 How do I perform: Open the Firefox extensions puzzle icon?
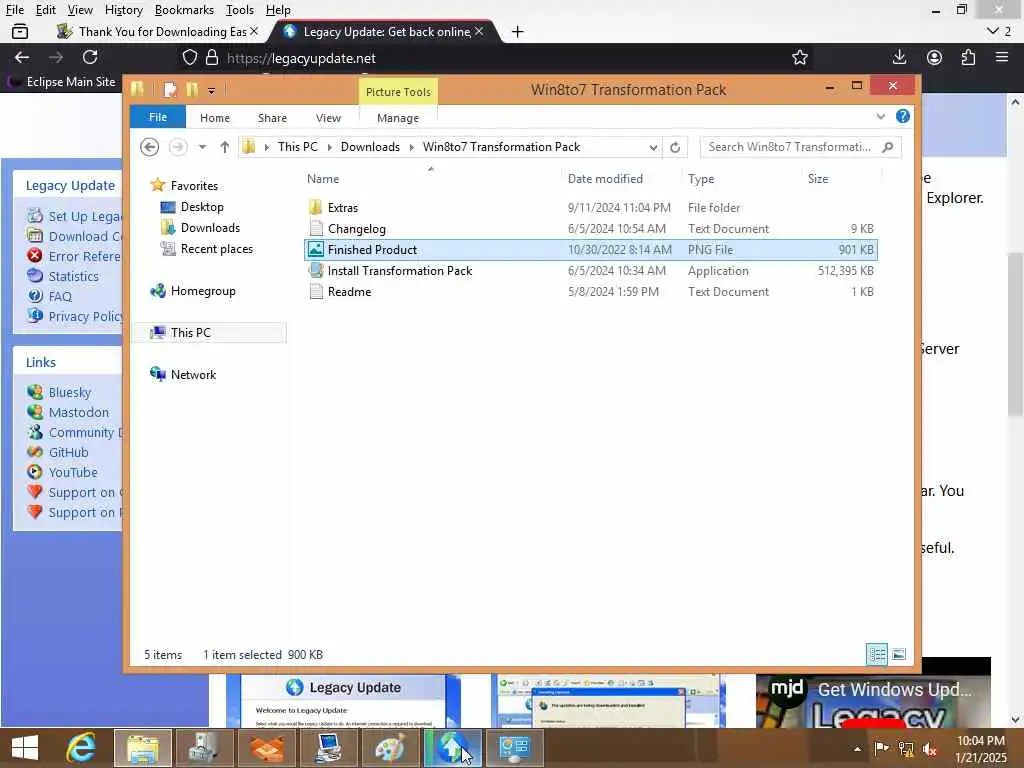pos(968,57)
